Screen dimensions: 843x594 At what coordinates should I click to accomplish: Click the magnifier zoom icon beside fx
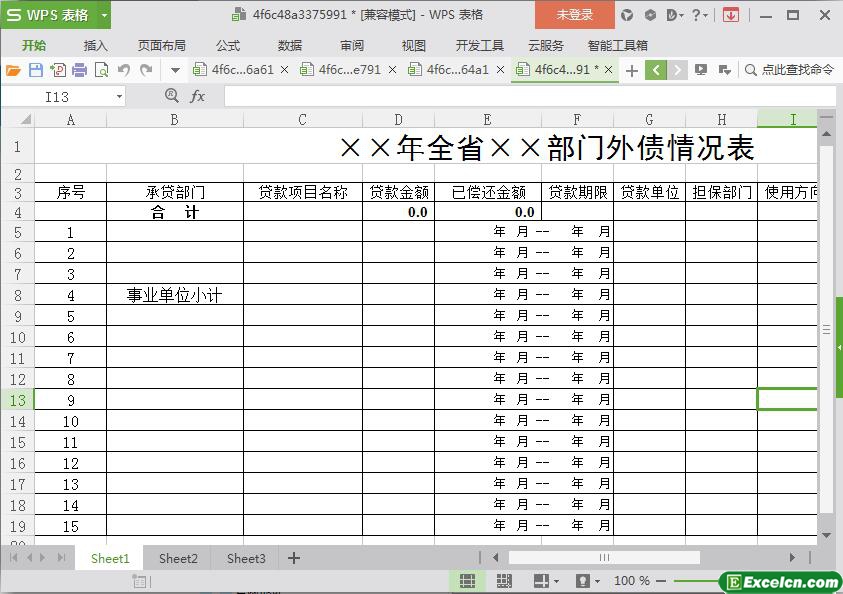172,96
